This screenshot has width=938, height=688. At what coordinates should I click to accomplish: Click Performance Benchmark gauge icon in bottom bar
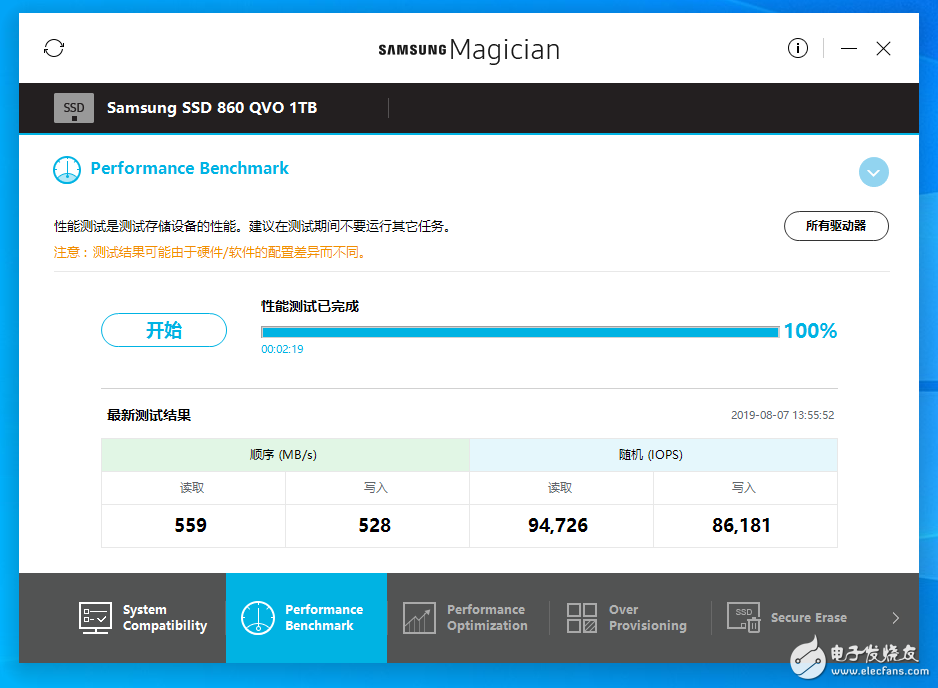(x=258, y=618)
